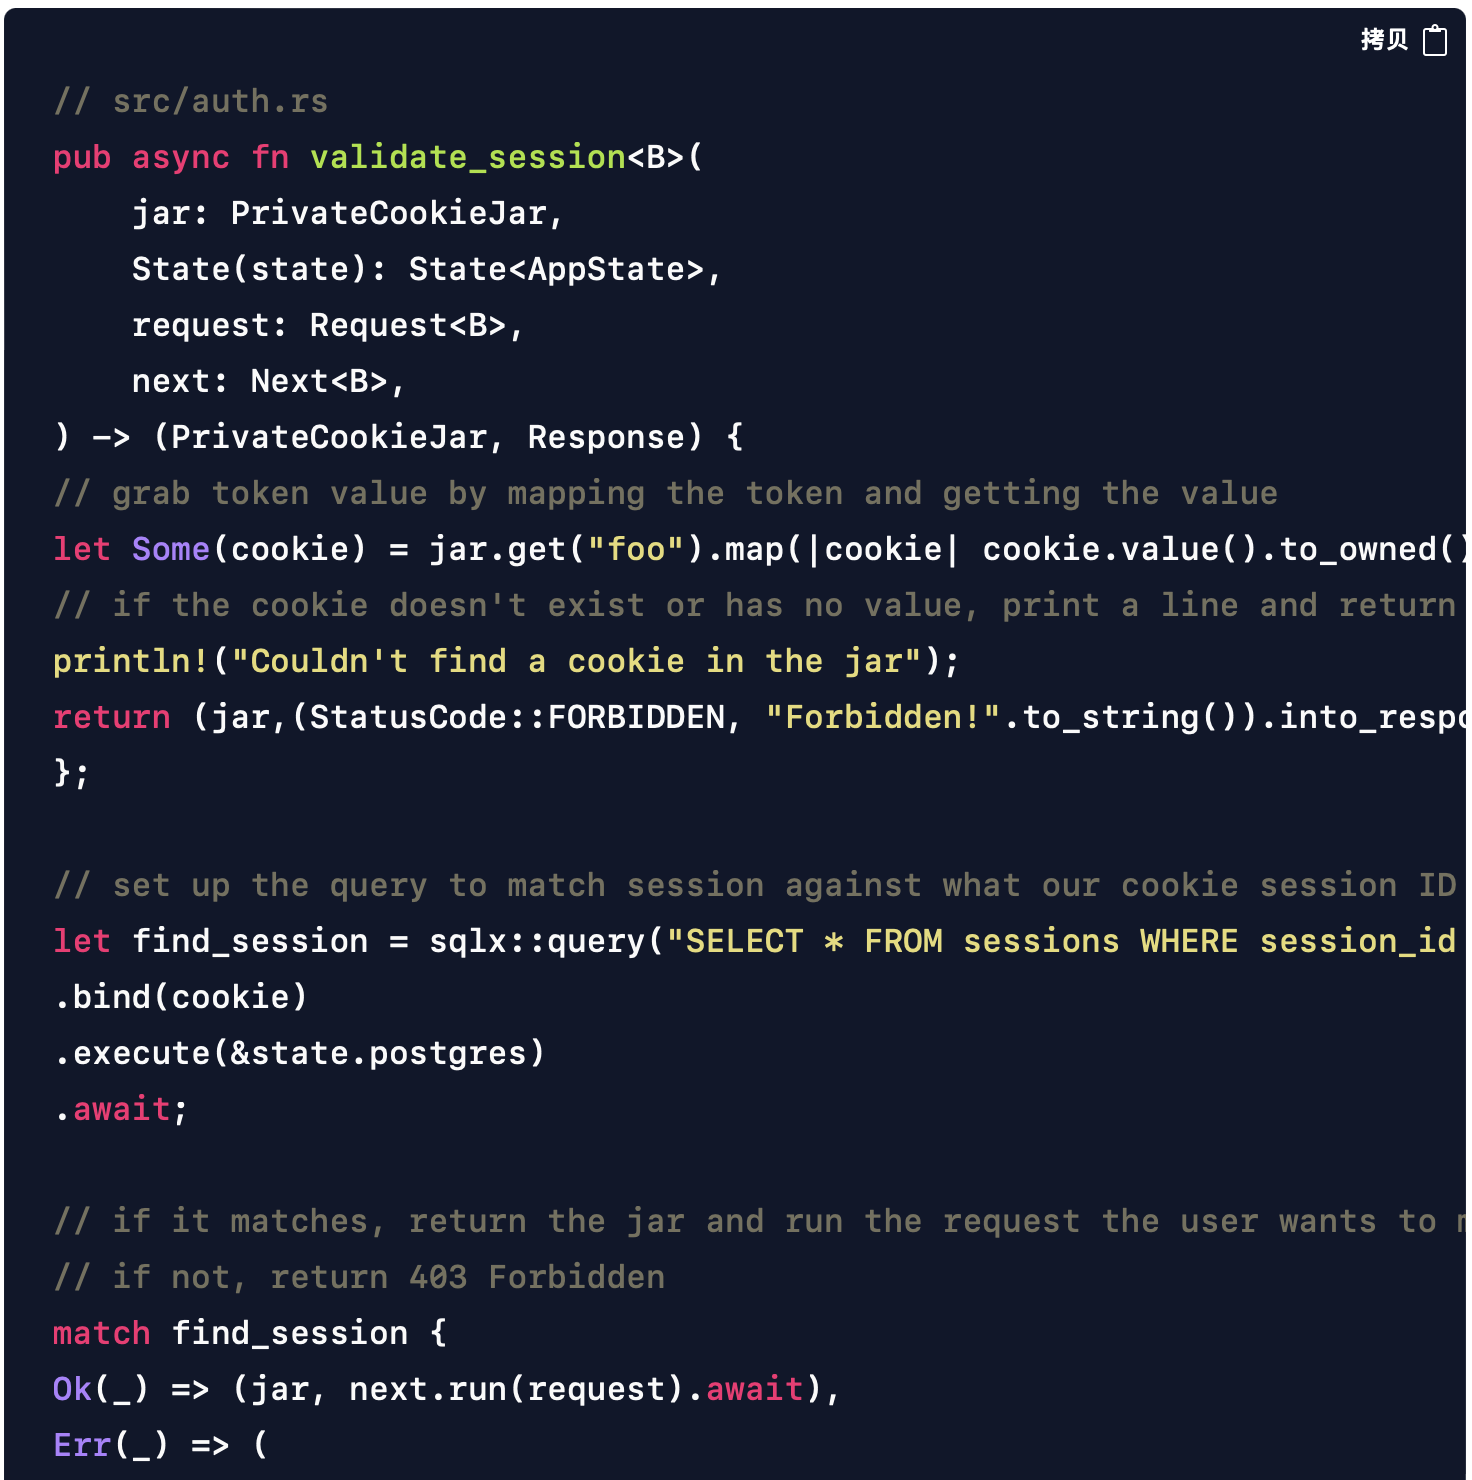This screenshot has height=1480, width=1472.
Task: Click StatusCode::FORBIDDEN in return line
Action: (517, 717)
